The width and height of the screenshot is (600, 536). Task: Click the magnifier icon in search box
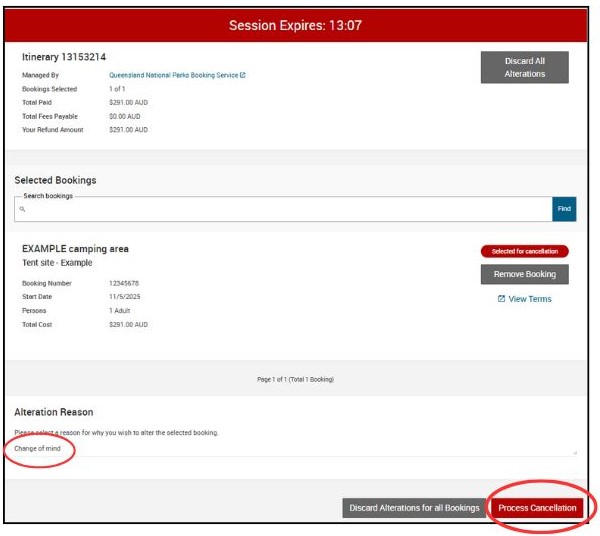22,209
